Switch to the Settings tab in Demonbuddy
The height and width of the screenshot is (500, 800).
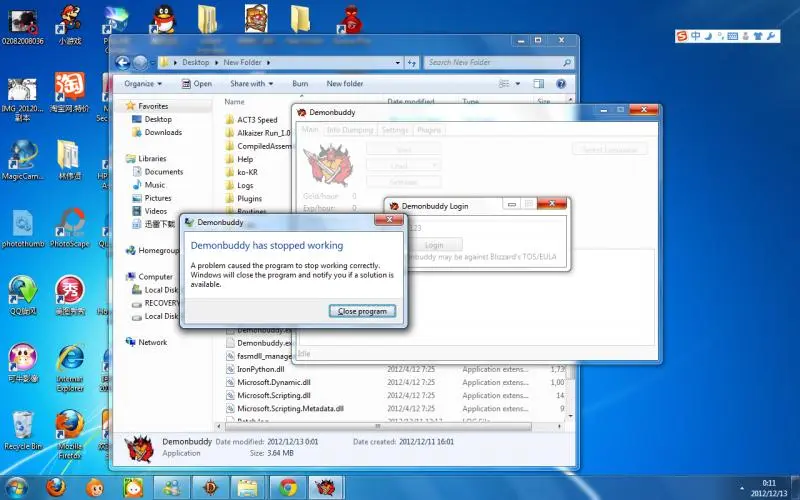click(394, 130)
